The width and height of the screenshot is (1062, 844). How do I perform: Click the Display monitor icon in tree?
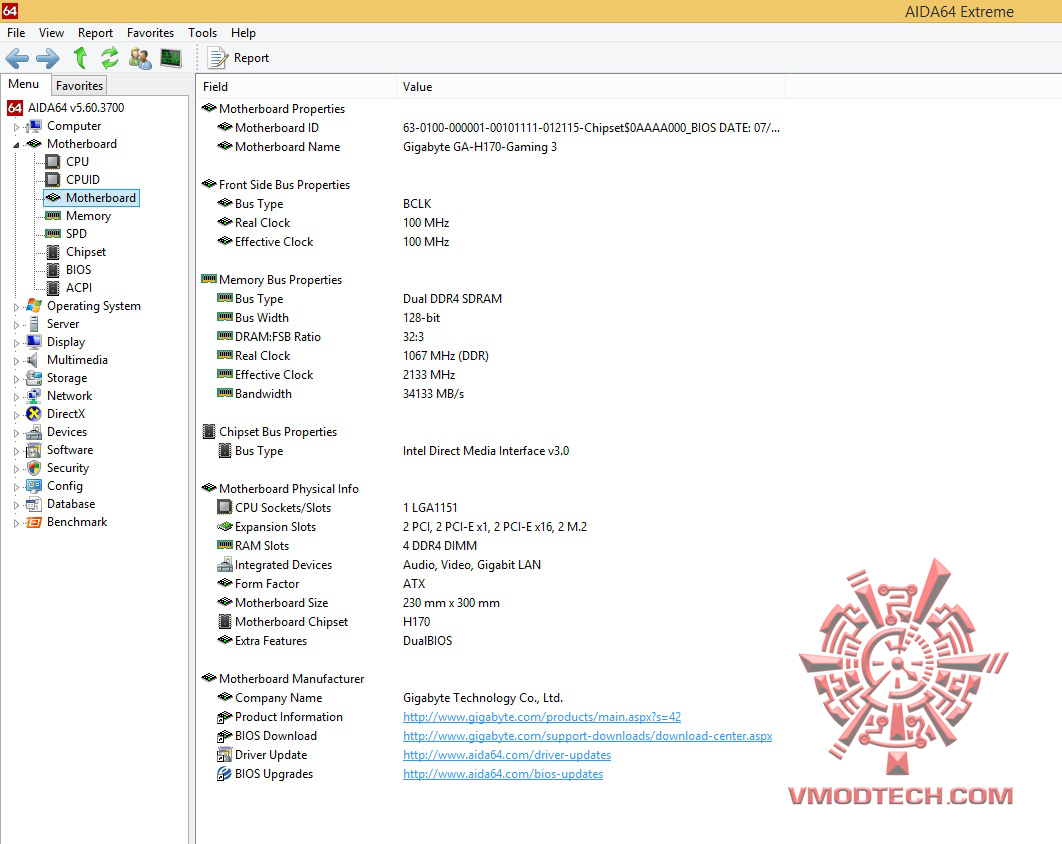(x=34, y=342)
